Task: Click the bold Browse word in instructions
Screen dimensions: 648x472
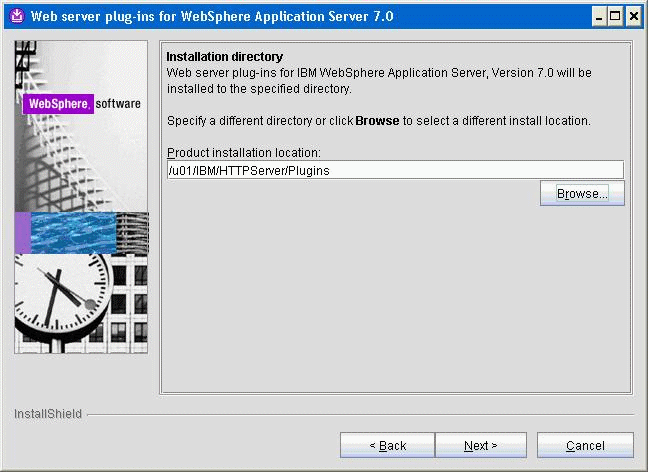Action: point(377,121)
